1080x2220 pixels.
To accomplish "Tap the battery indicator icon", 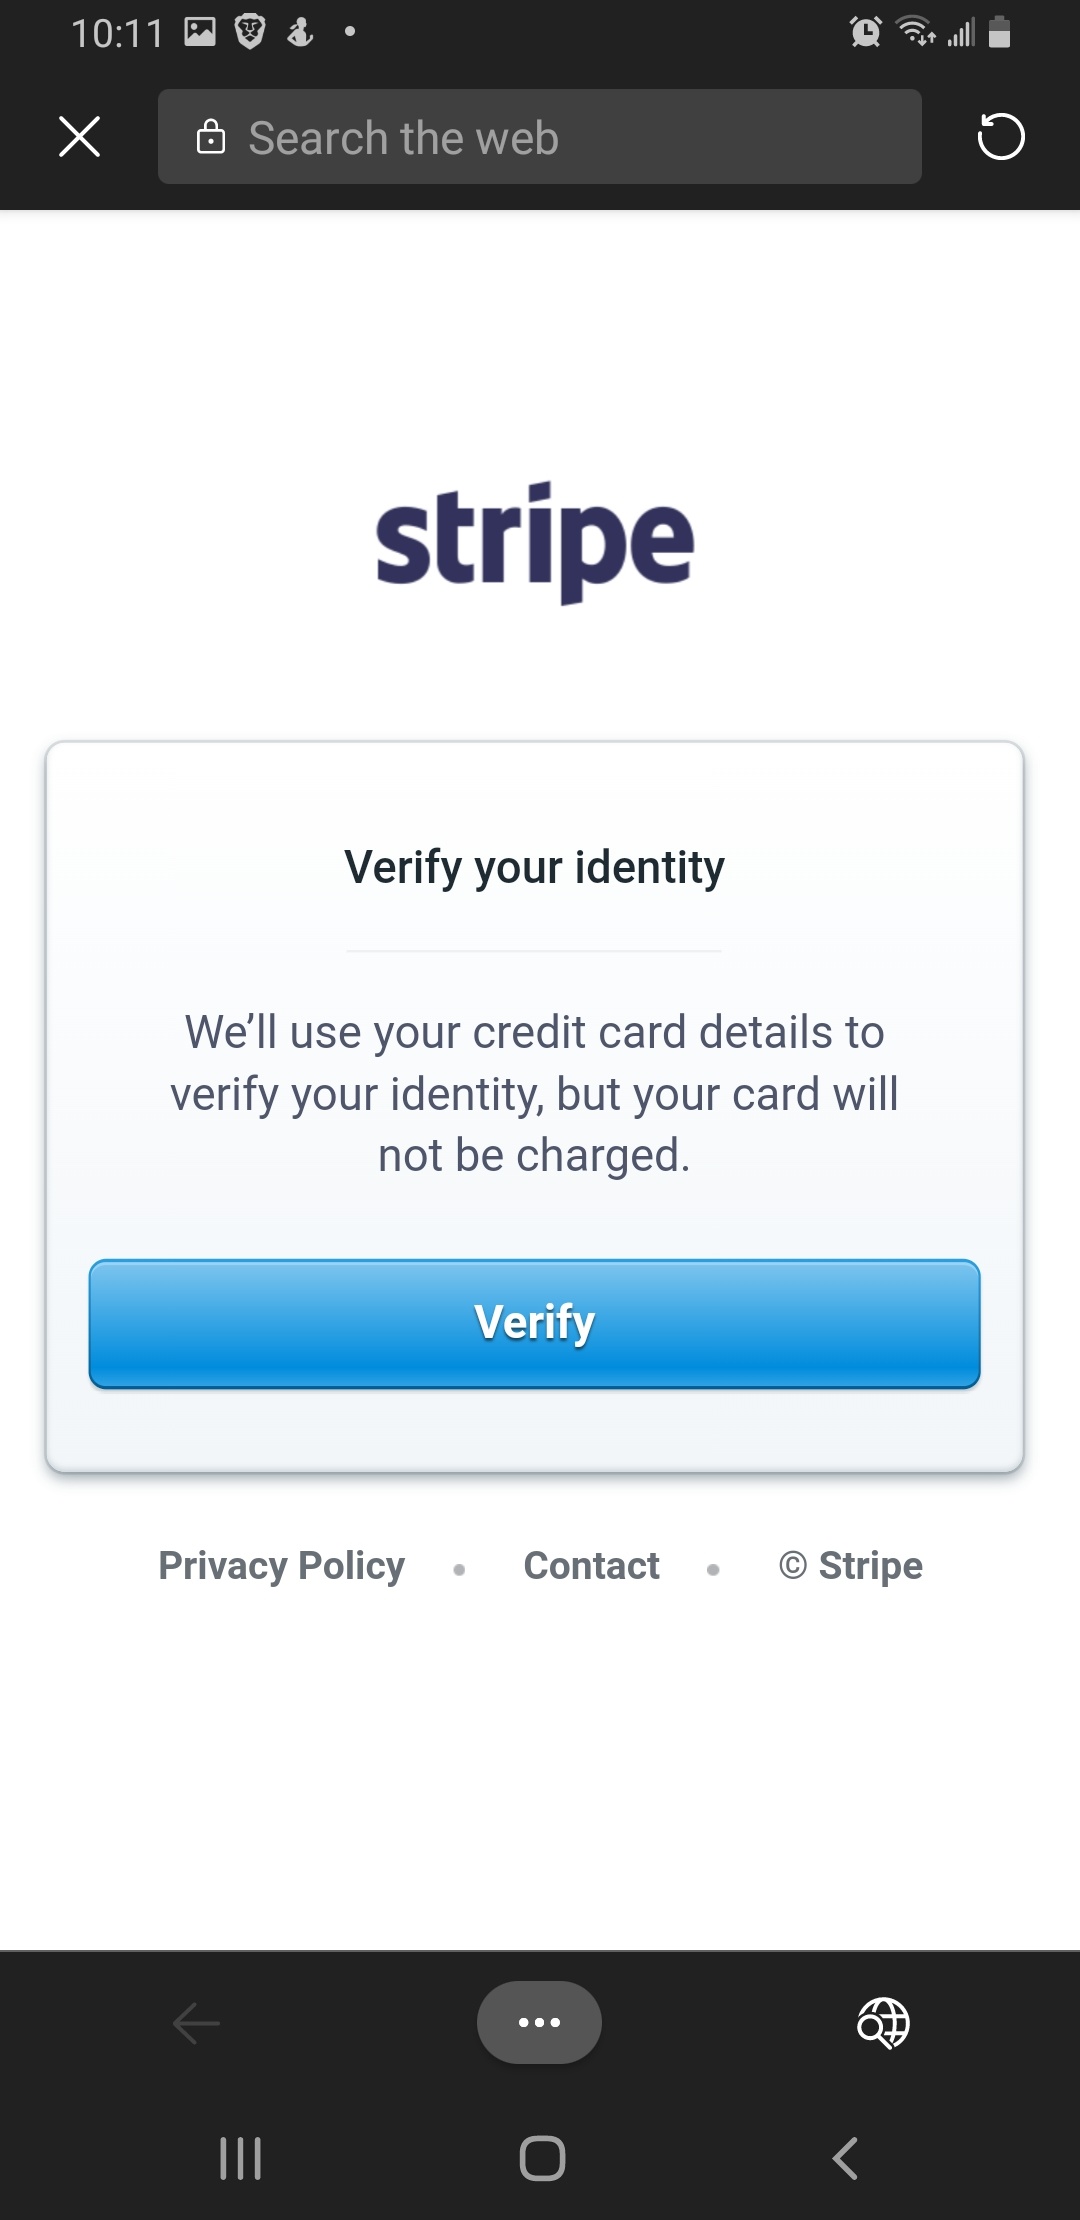I will point(999,32).
